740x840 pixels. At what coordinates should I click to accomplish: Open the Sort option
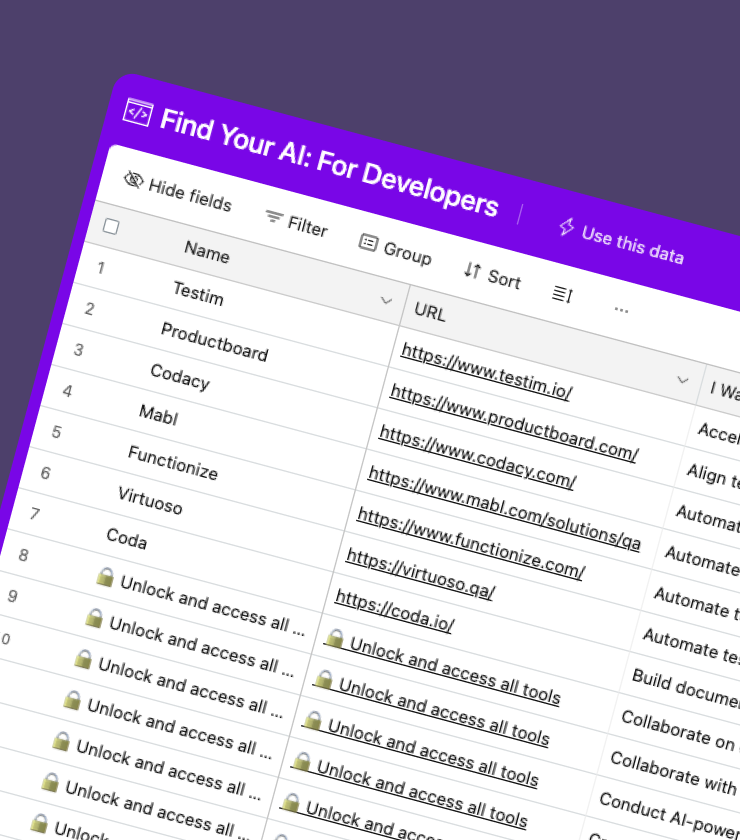(x=492, y=275)
